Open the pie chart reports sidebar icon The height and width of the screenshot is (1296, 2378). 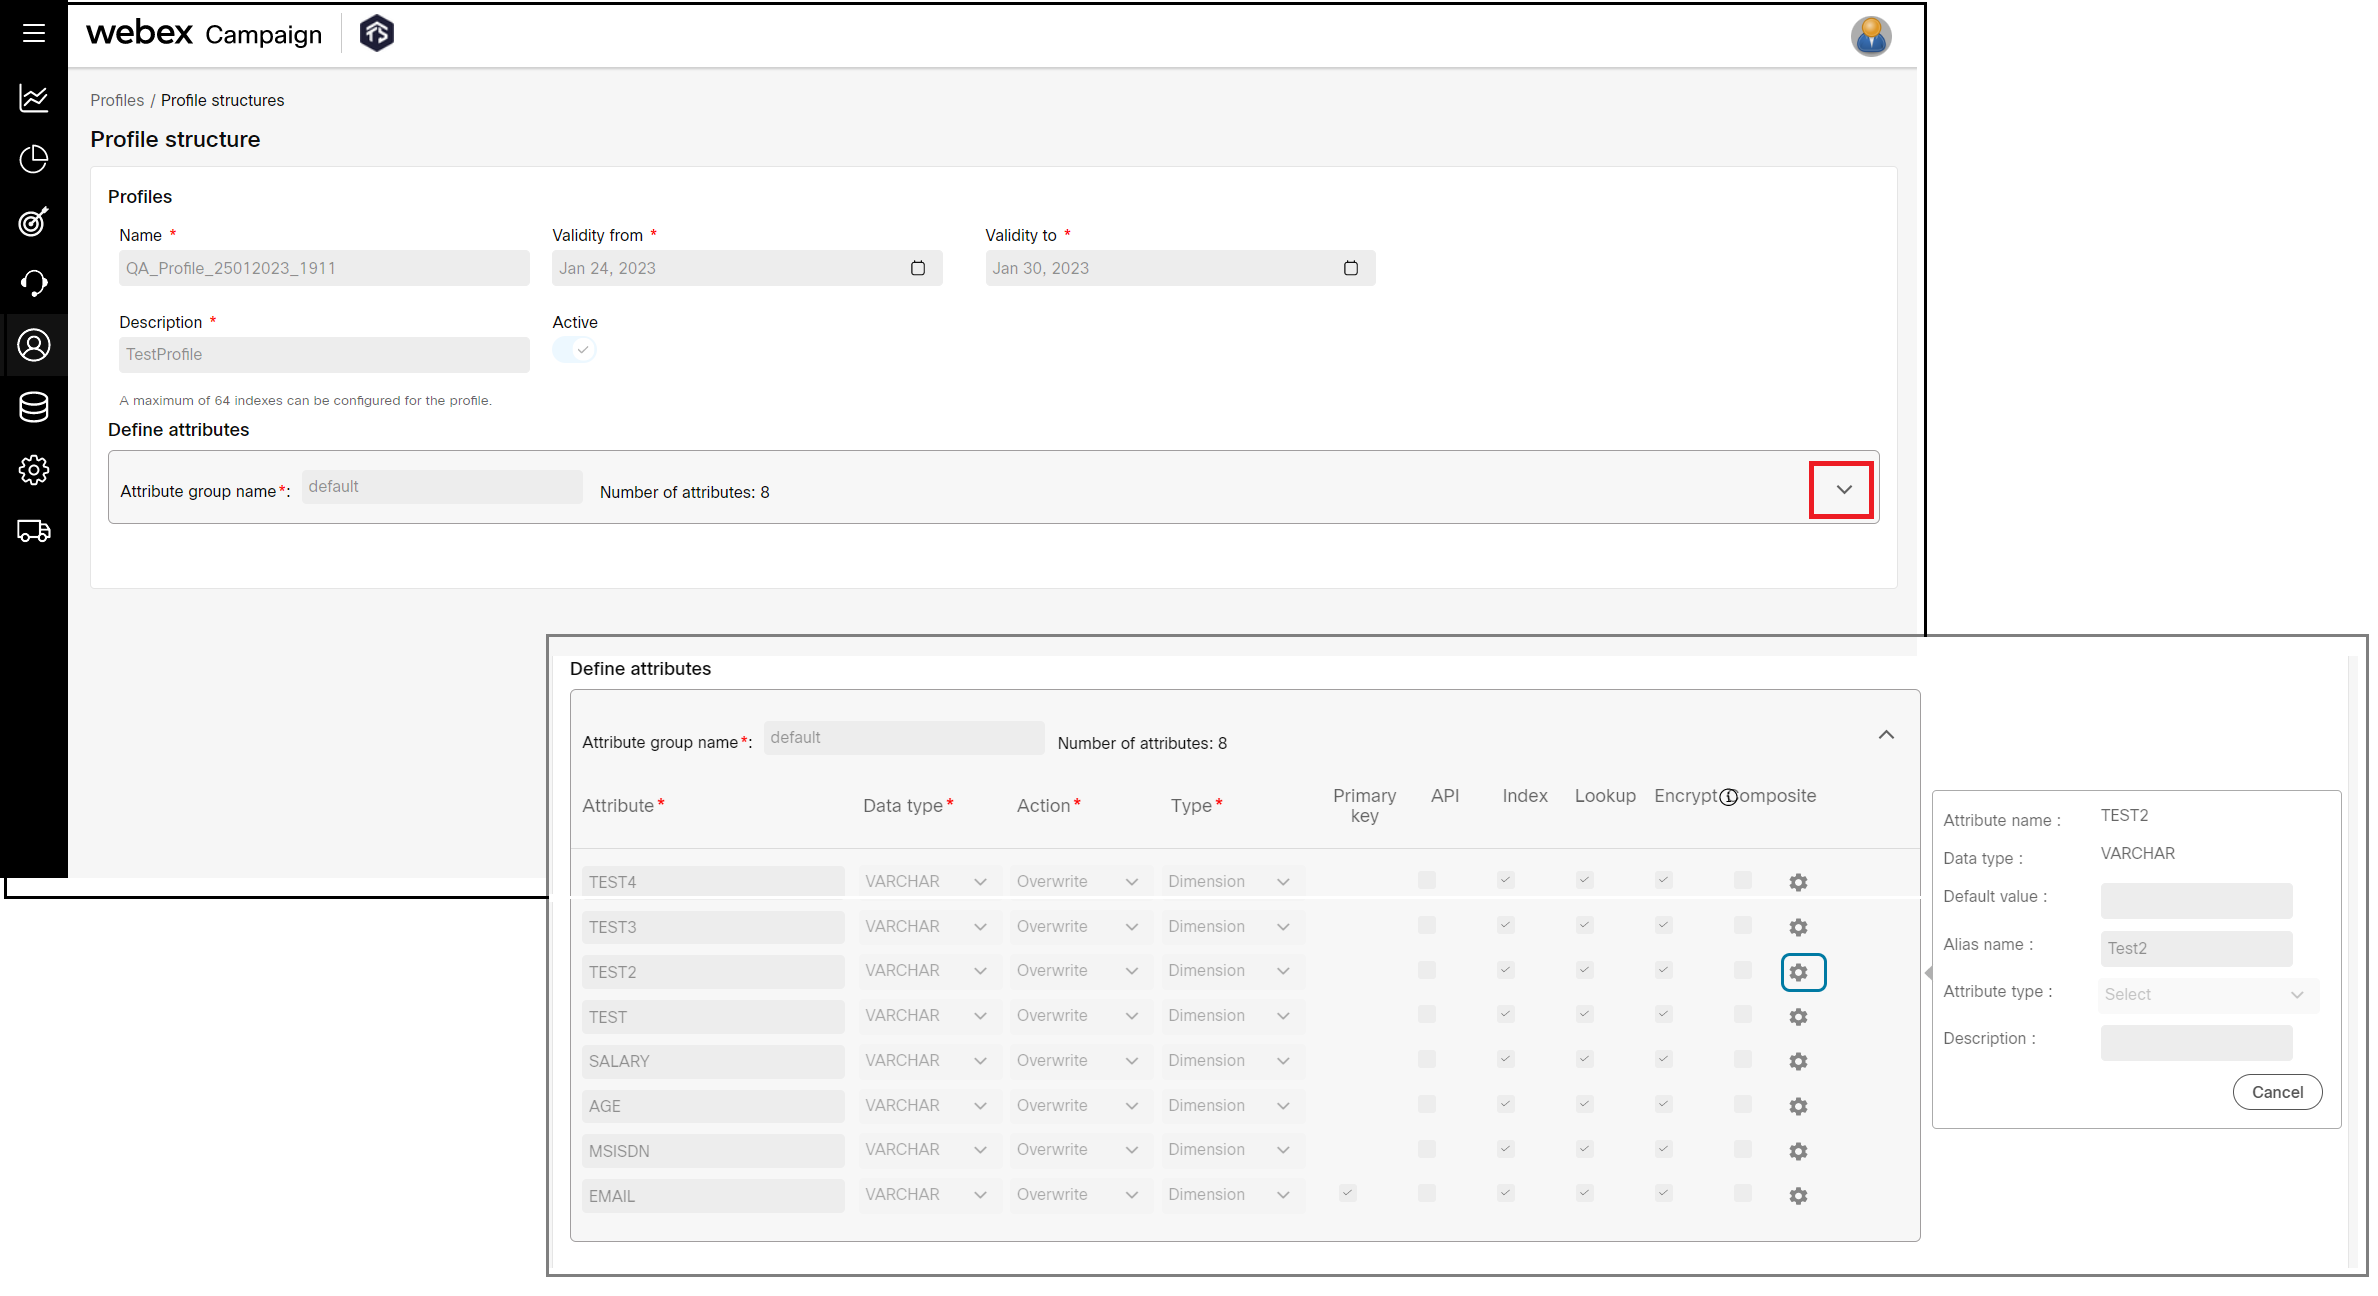[x=34, y=160]
